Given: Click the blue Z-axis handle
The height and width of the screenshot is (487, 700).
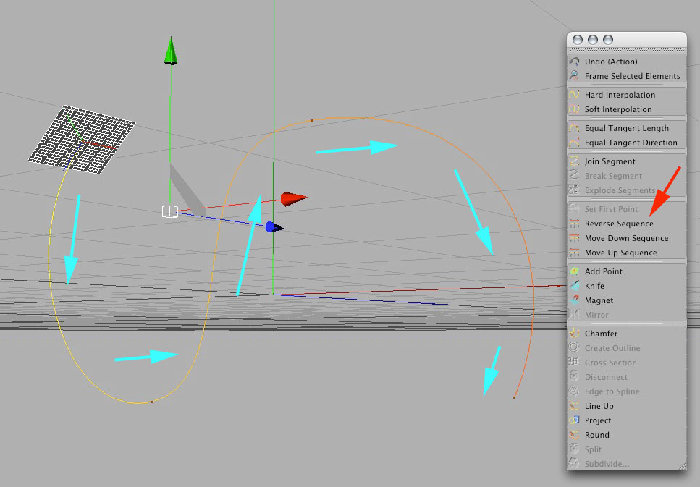Looking at the screenshot, I should point(274,227).
